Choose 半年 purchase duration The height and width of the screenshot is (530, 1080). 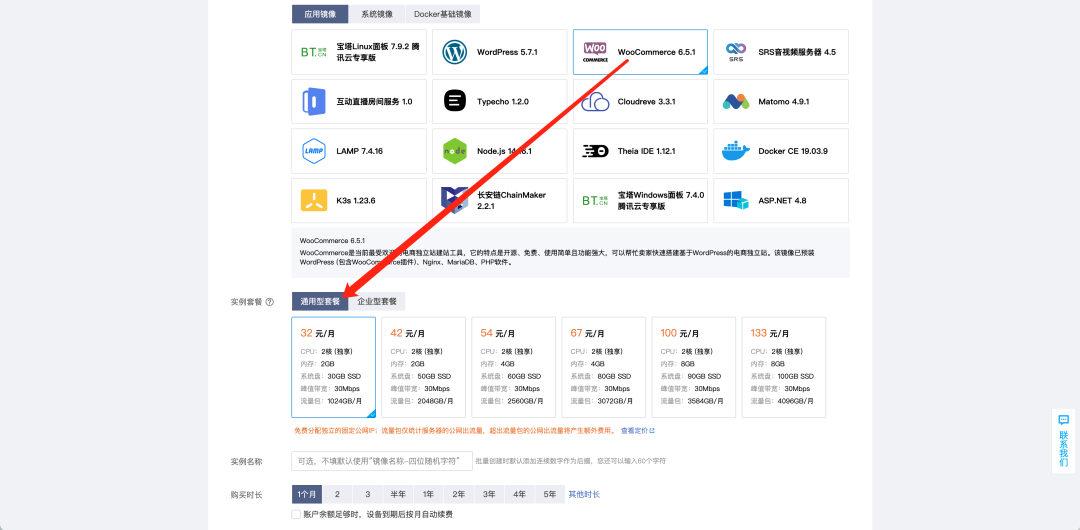click(398, 494)
